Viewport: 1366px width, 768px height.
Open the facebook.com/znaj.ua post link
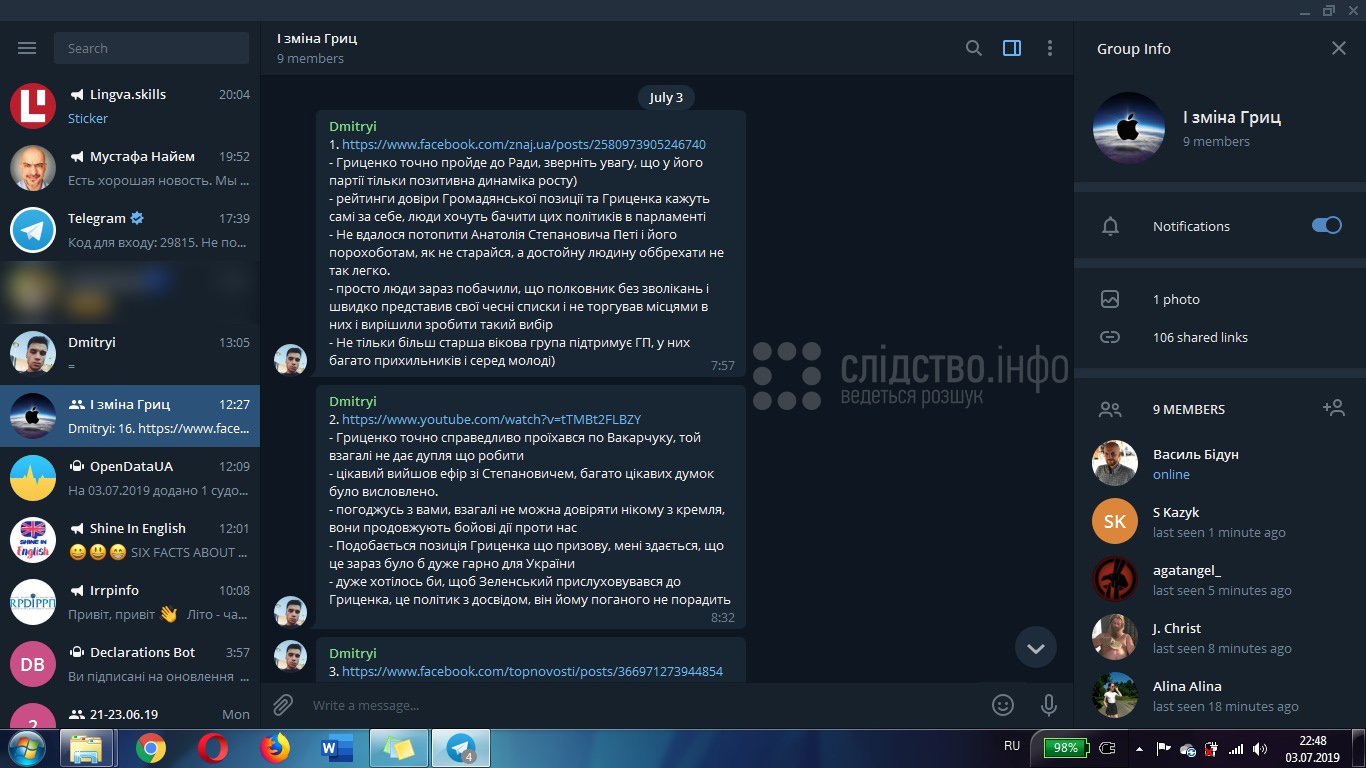524,144
